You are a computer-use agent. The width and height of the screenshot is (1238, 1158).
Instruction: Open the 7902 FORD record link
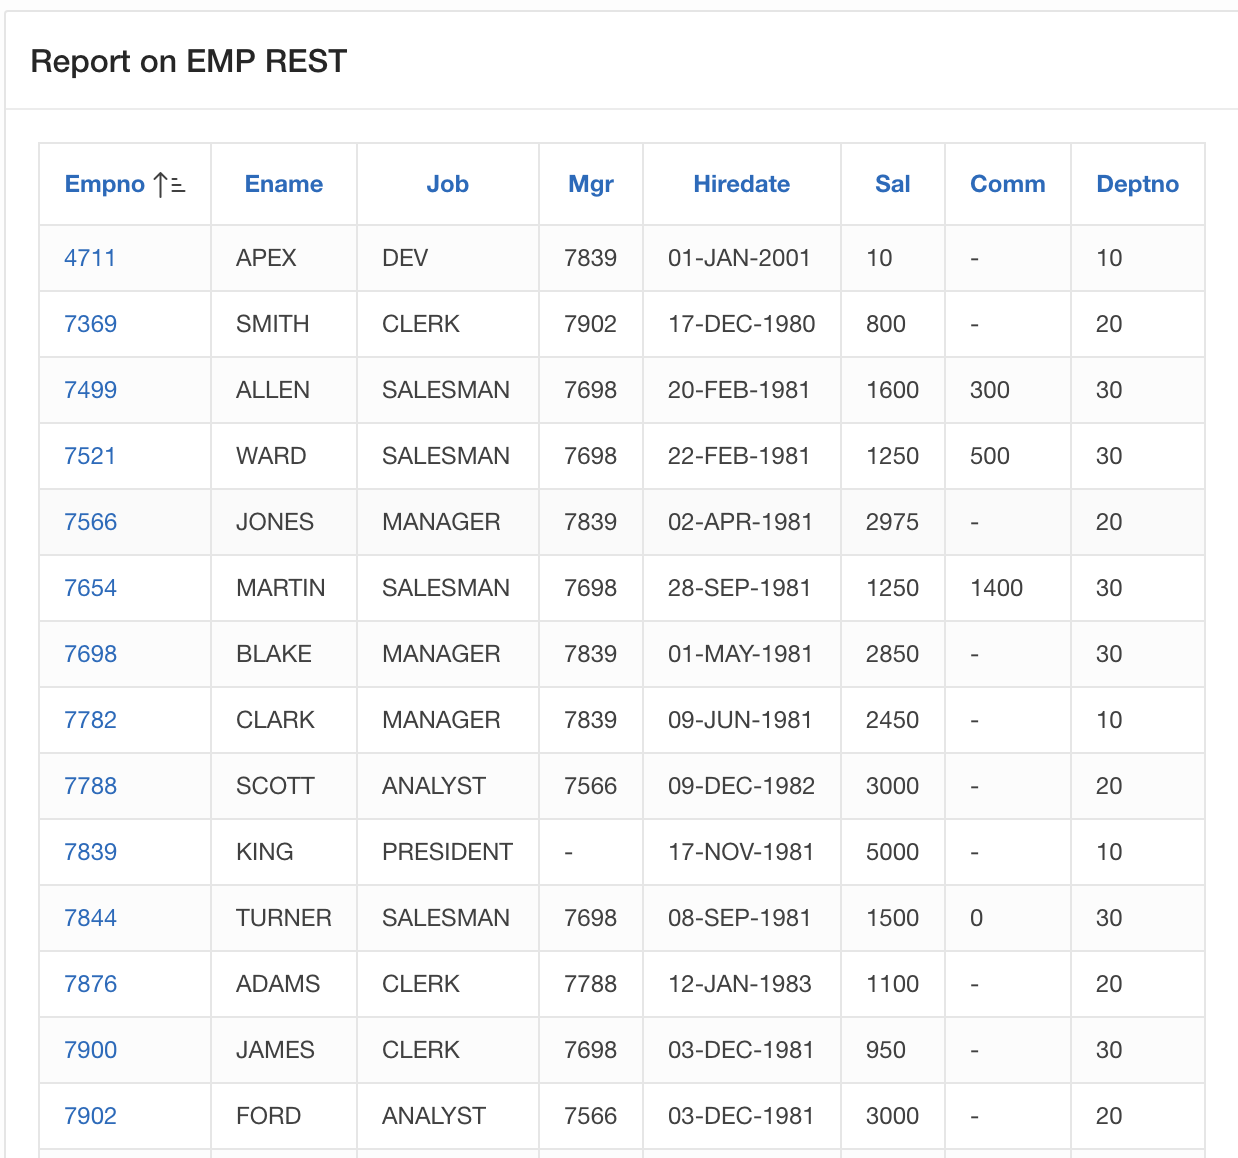point(90,1116)
